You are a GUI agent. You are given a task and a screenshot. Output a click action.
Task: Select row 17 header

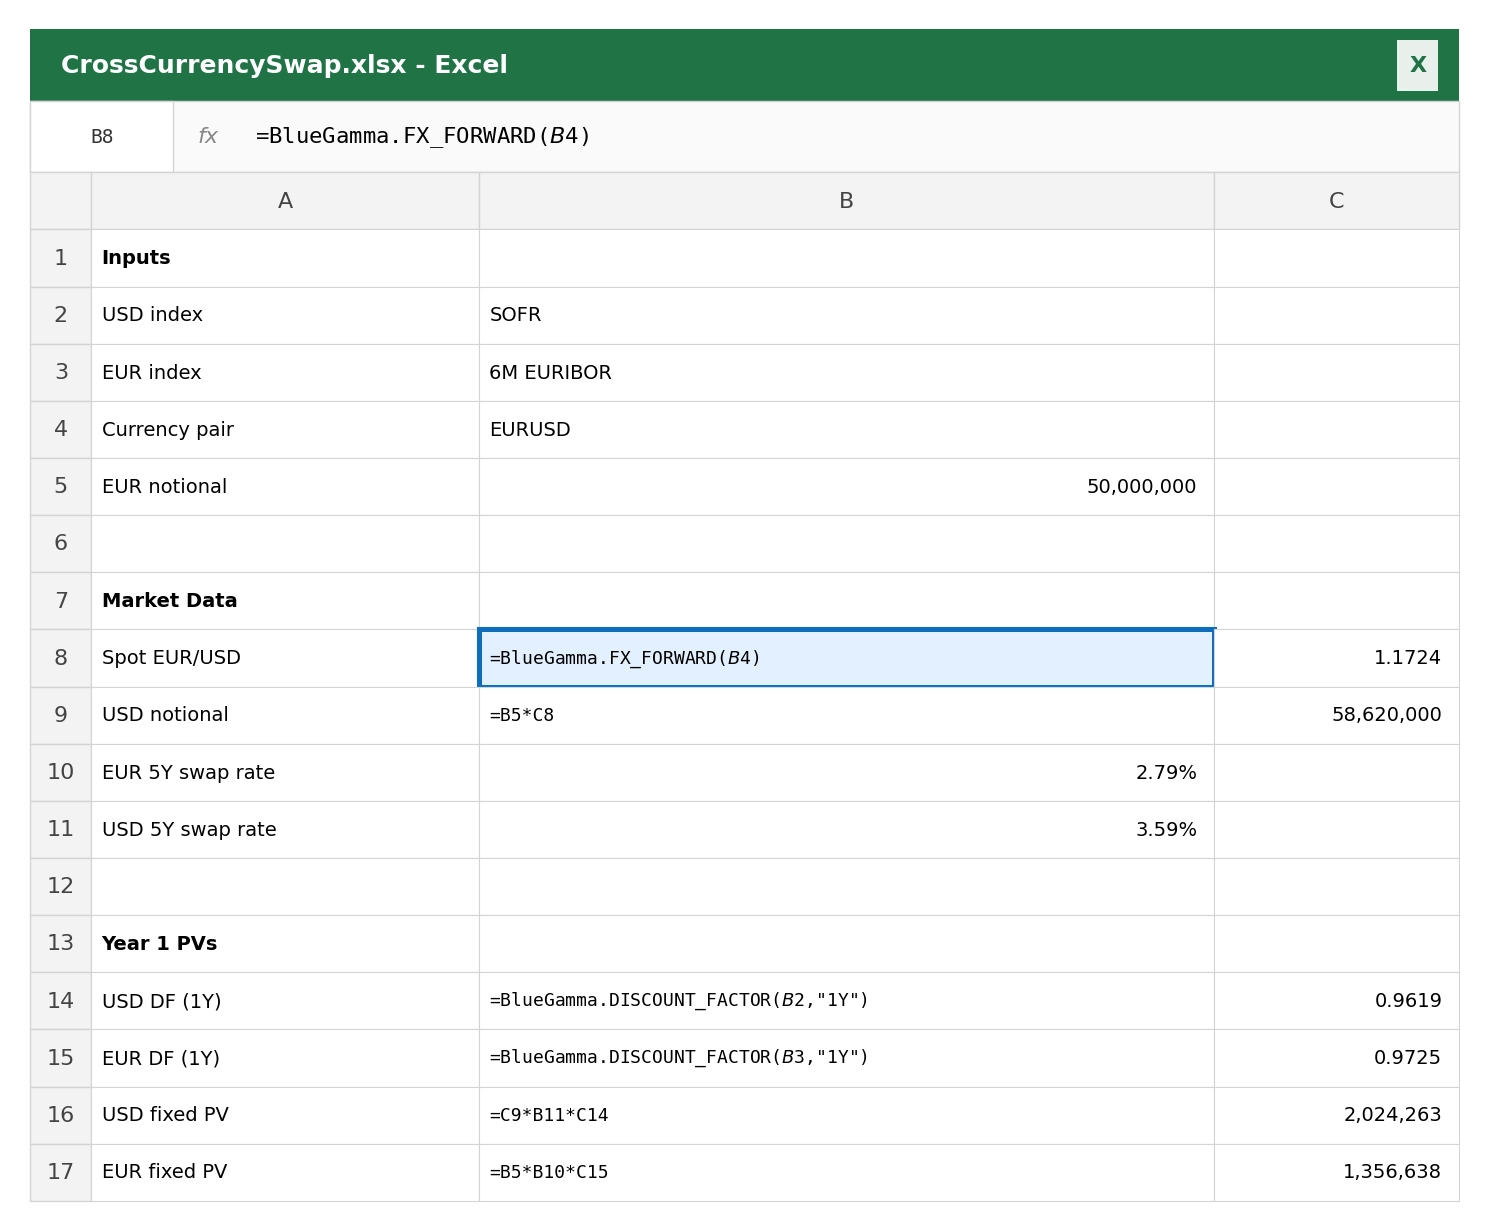point(60,1171)
